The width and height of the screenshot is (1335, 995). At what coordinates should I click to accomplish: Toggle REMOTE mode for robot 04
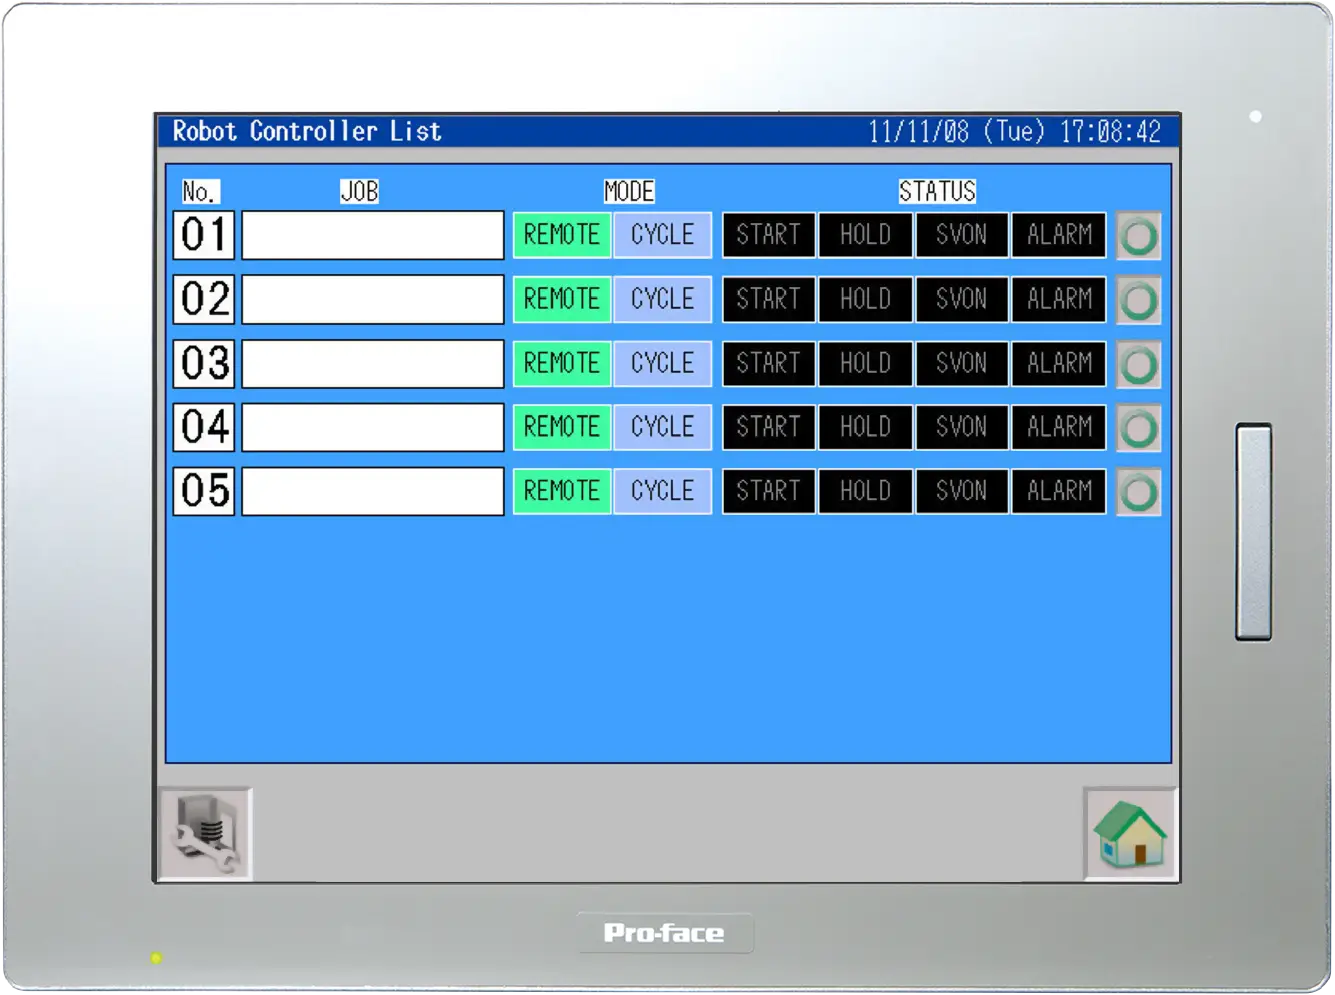(x=562, y=427)
